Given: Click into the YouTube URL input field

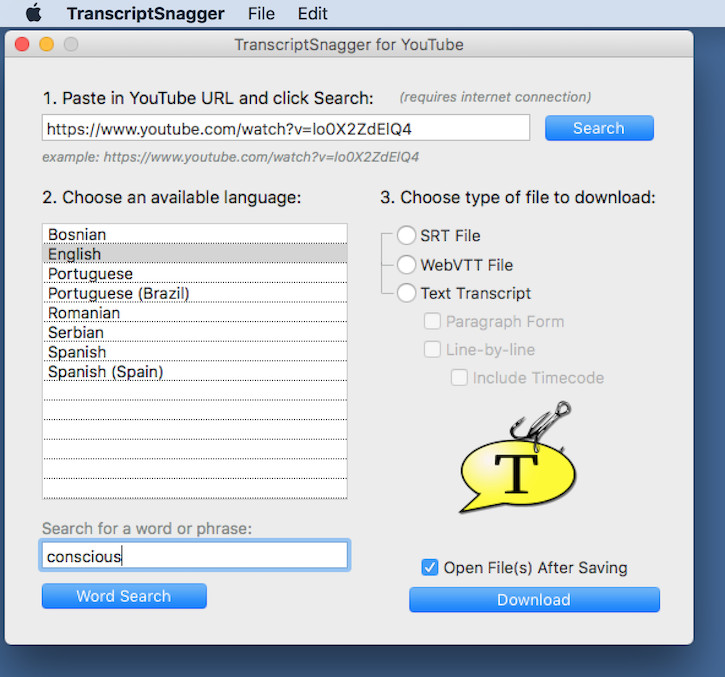Looking at the screenshot, I should pyautogui.click(x=286, y=128).
